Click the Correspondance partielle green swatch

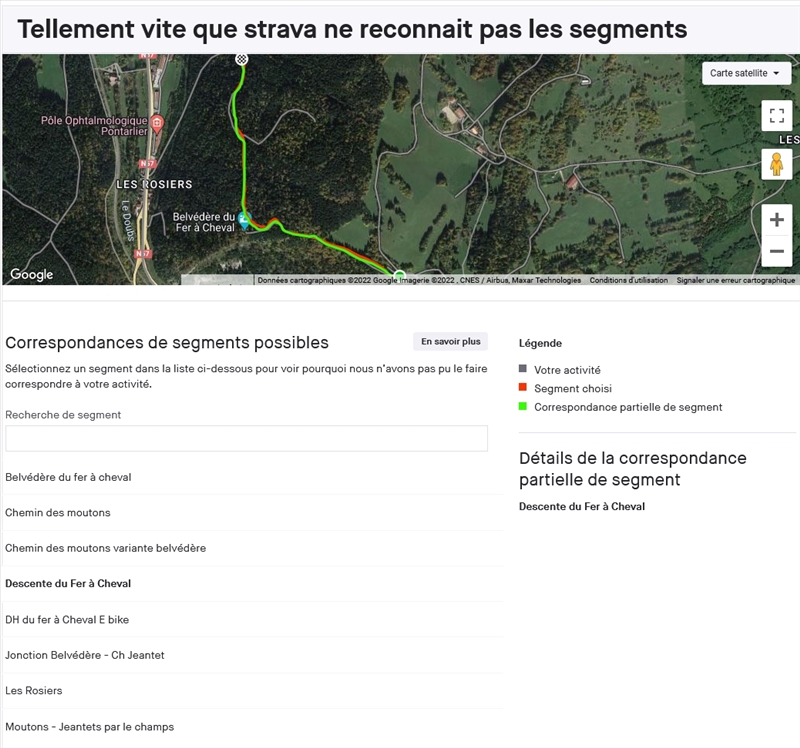[522, 406]
